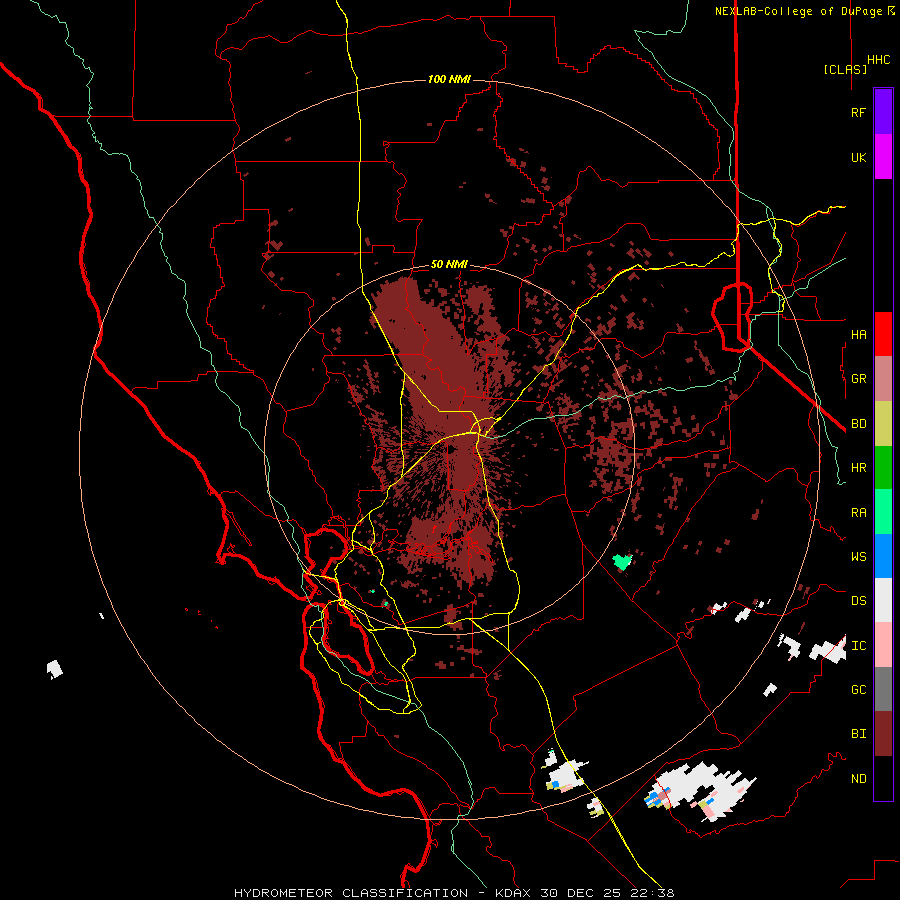Click the "HYDROMETEOR CLASSIFICATION" title text

(x=351, y=893)
